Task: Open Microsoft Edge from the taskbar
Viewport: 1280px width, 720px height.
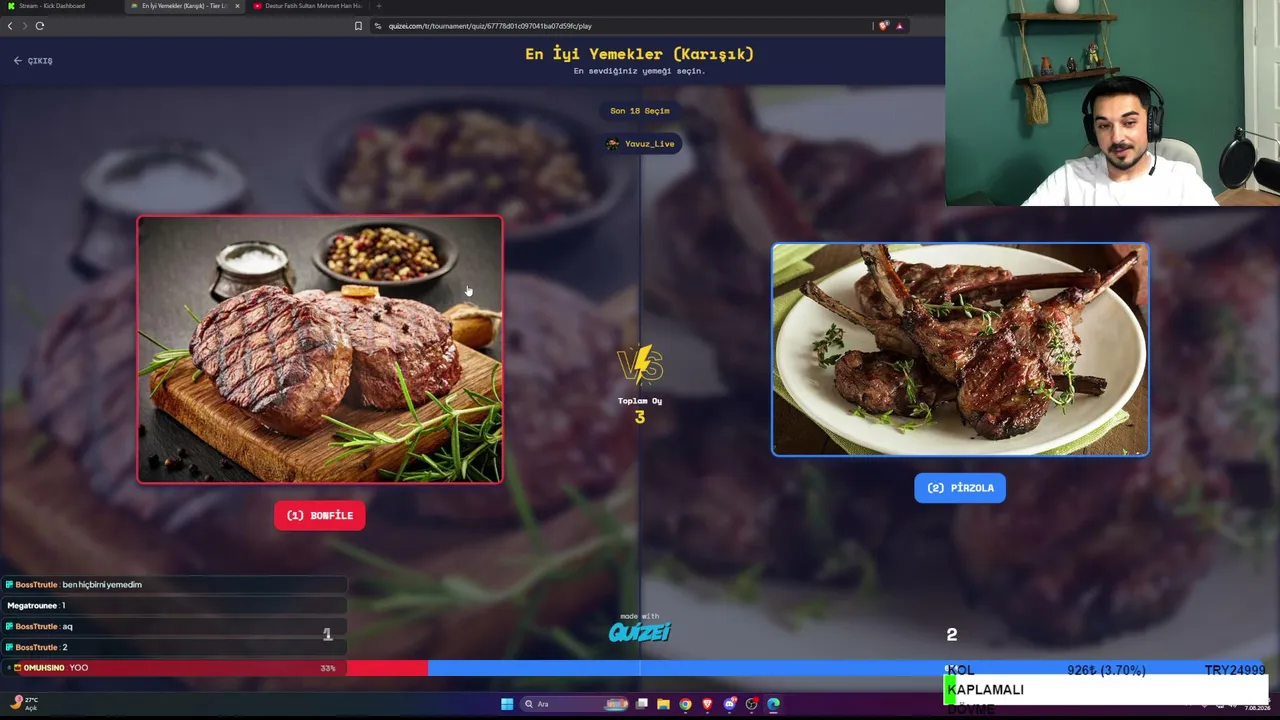Action: pyautogui.click(x=773, y=704)
